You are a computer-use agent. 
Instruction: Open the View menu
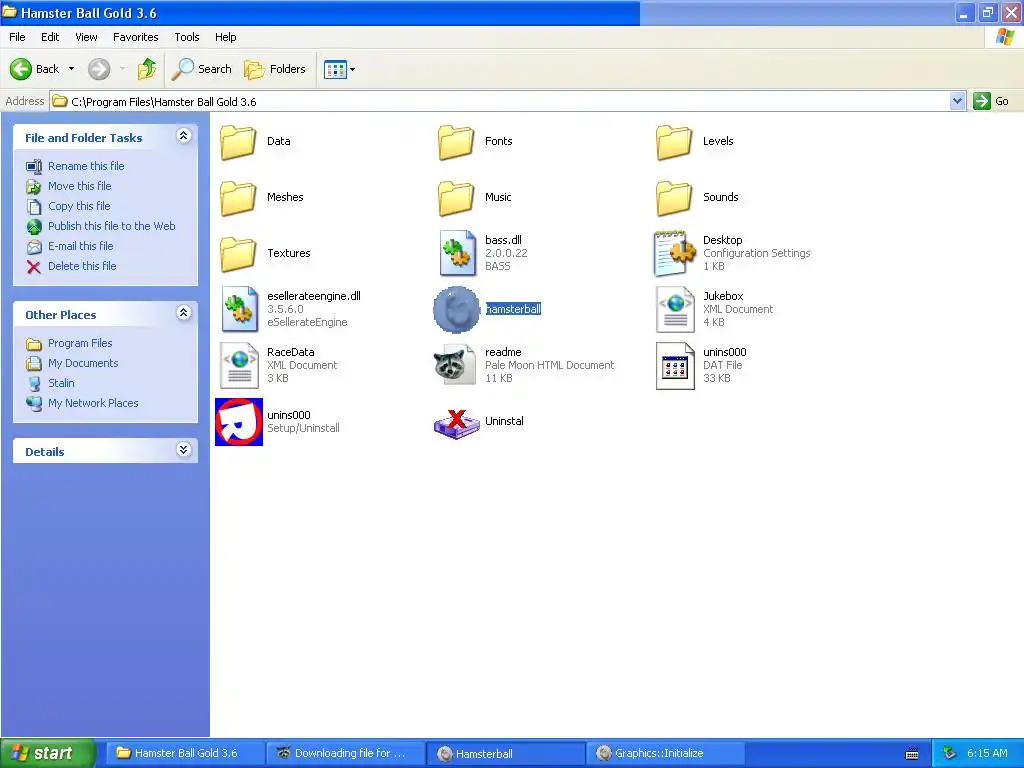tap(86, 37)
